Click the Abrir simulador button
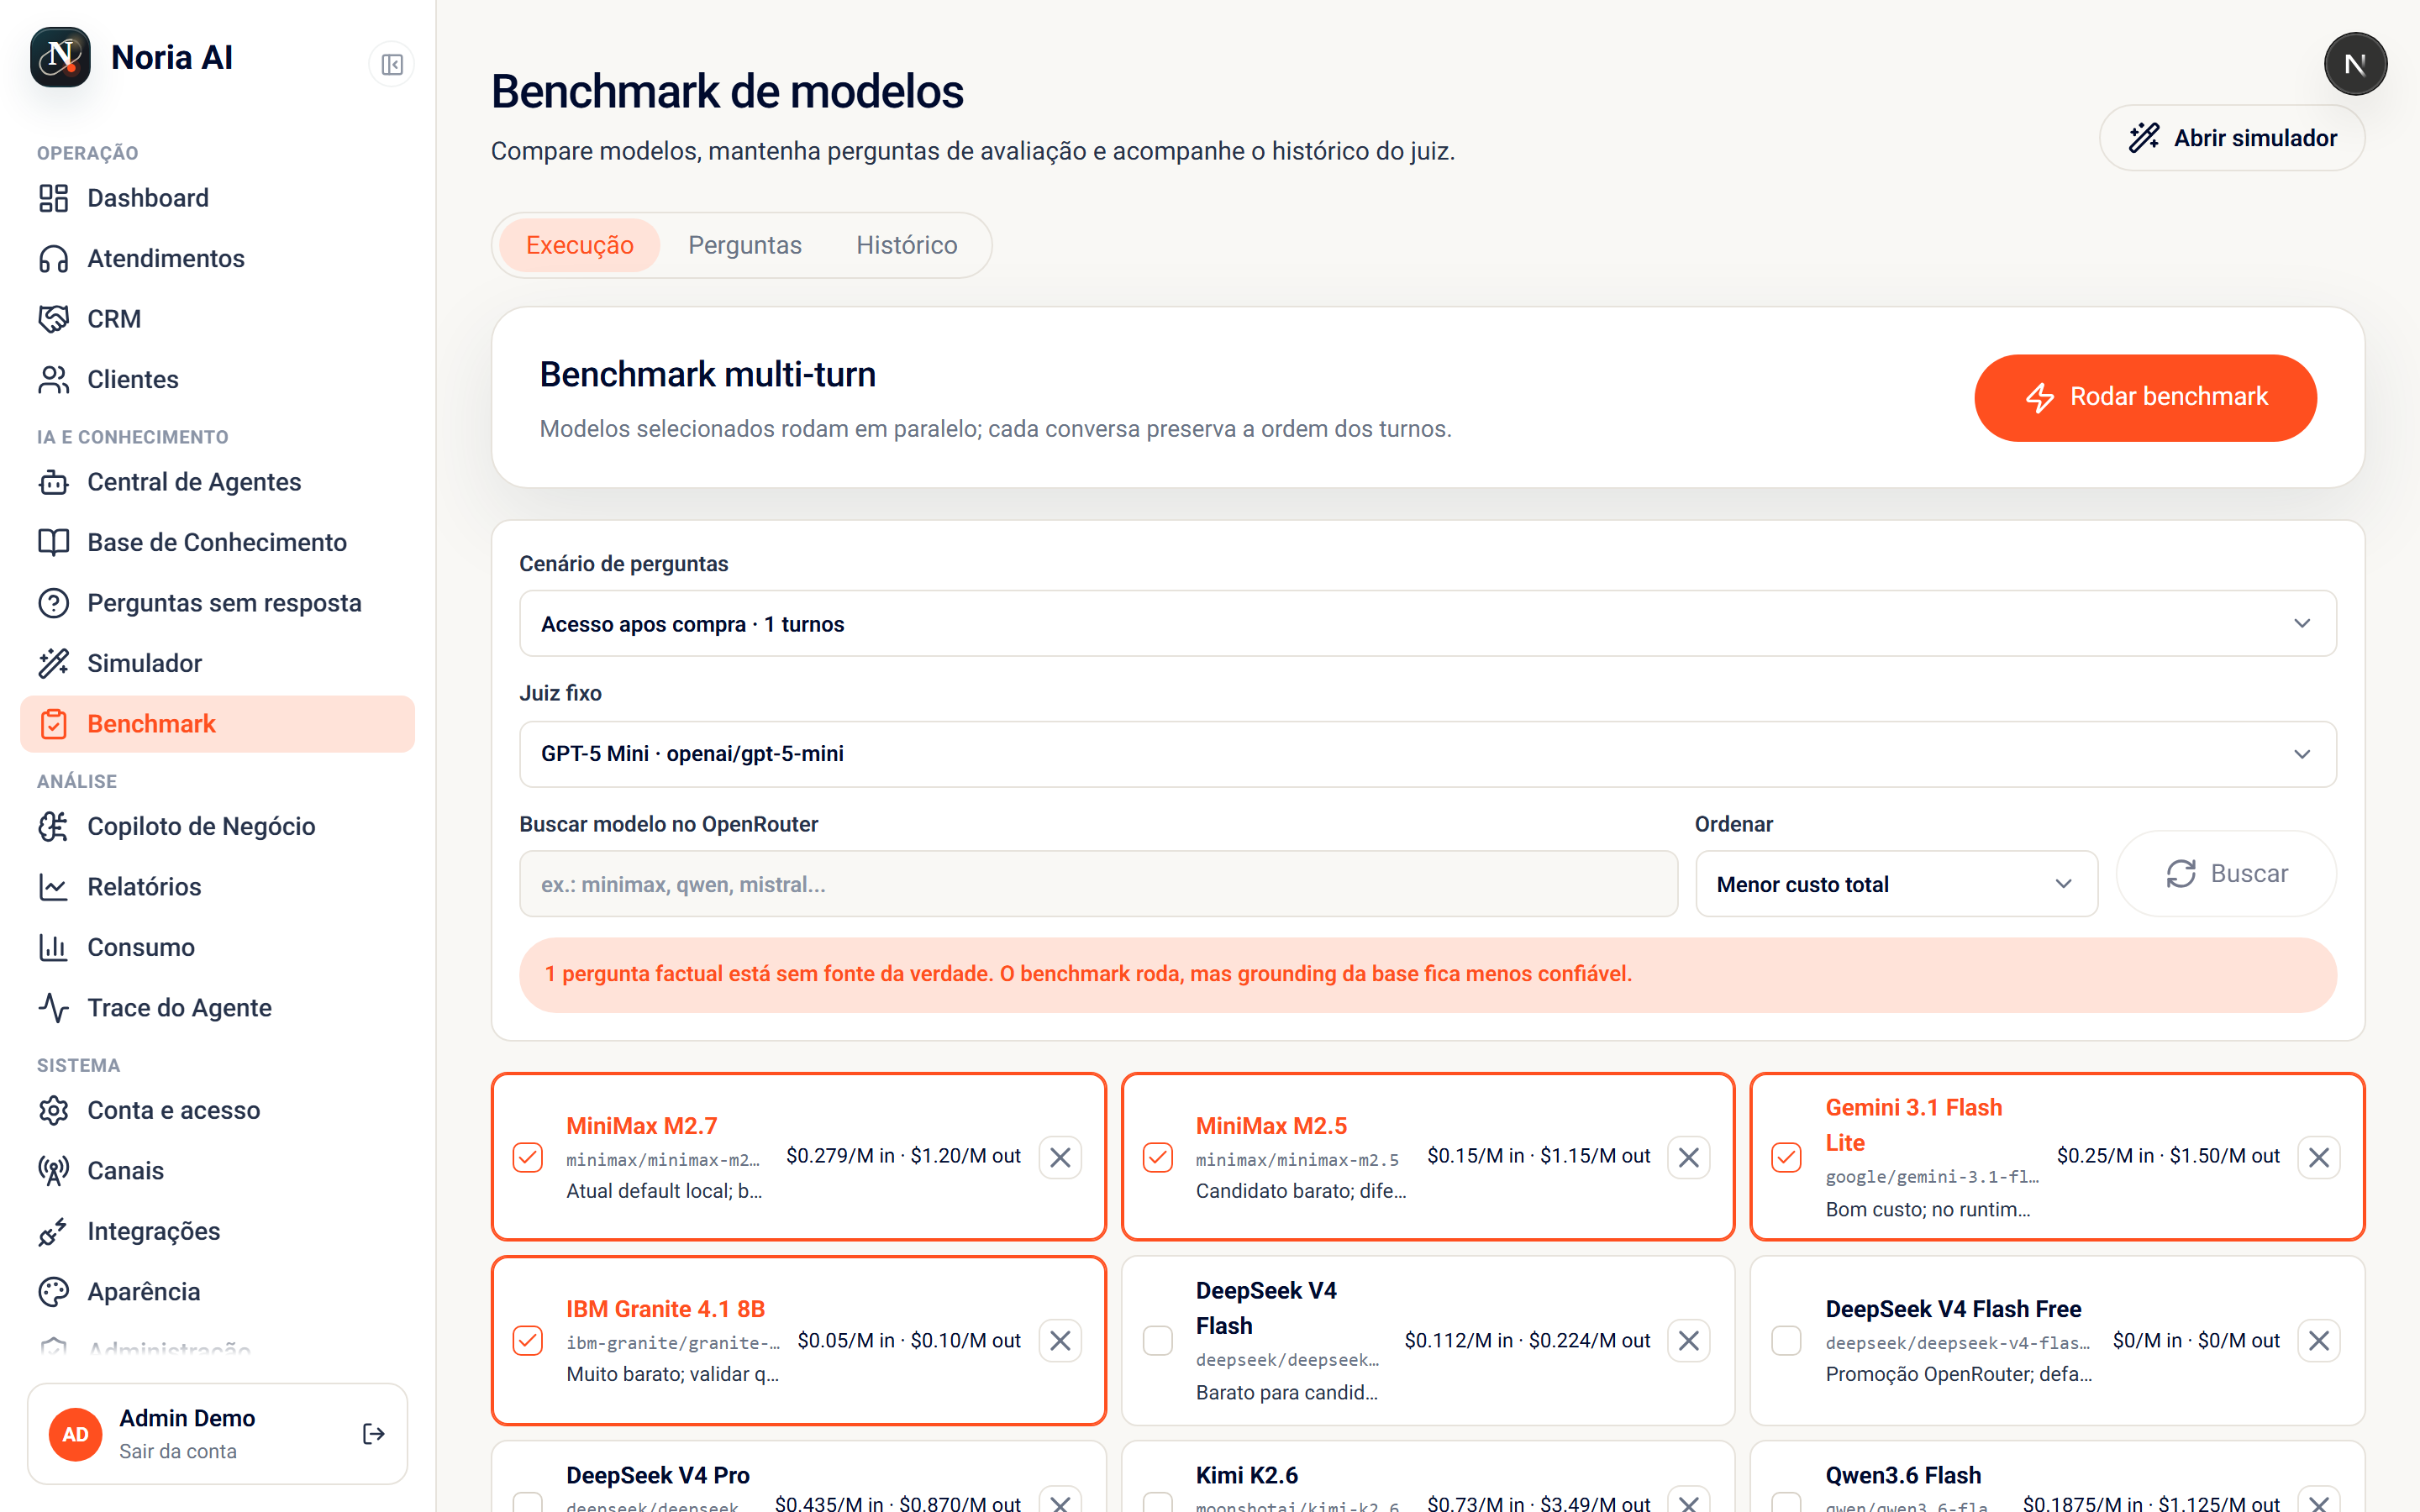Screen dimensions: 2420x1512 2232,138
